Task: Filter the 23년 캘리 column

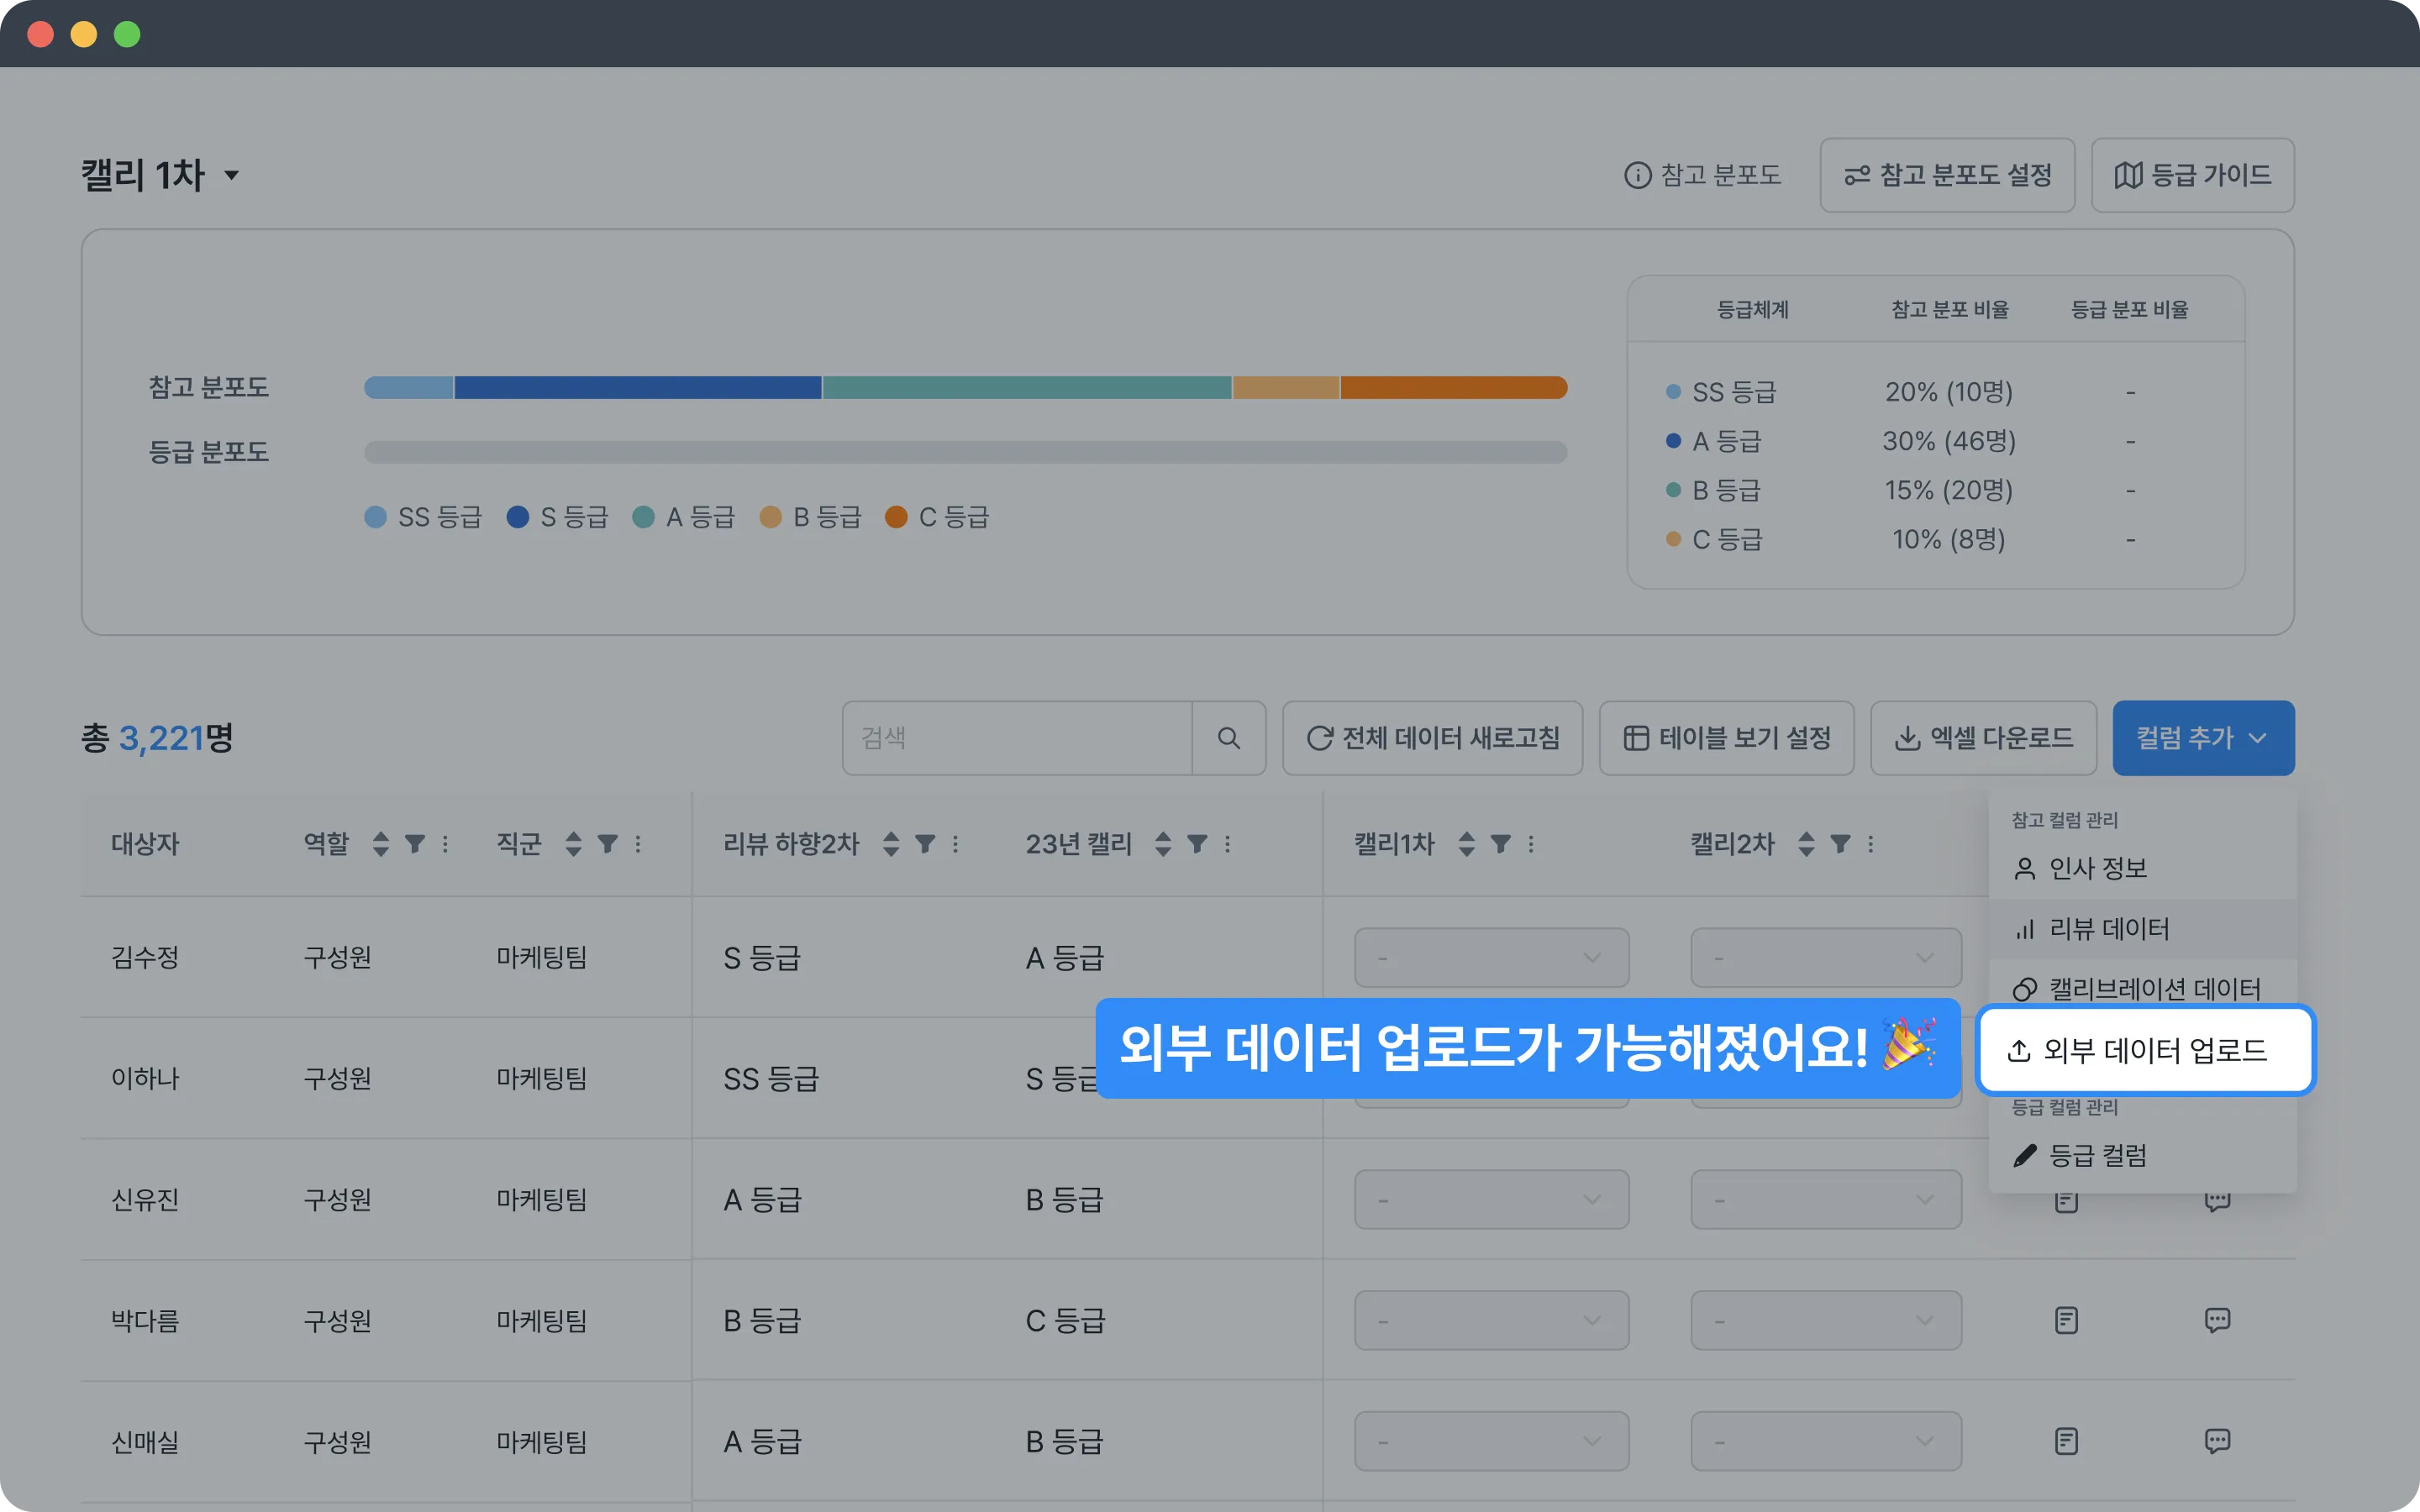Action: pyautogui.click(x=1197, y=844)
